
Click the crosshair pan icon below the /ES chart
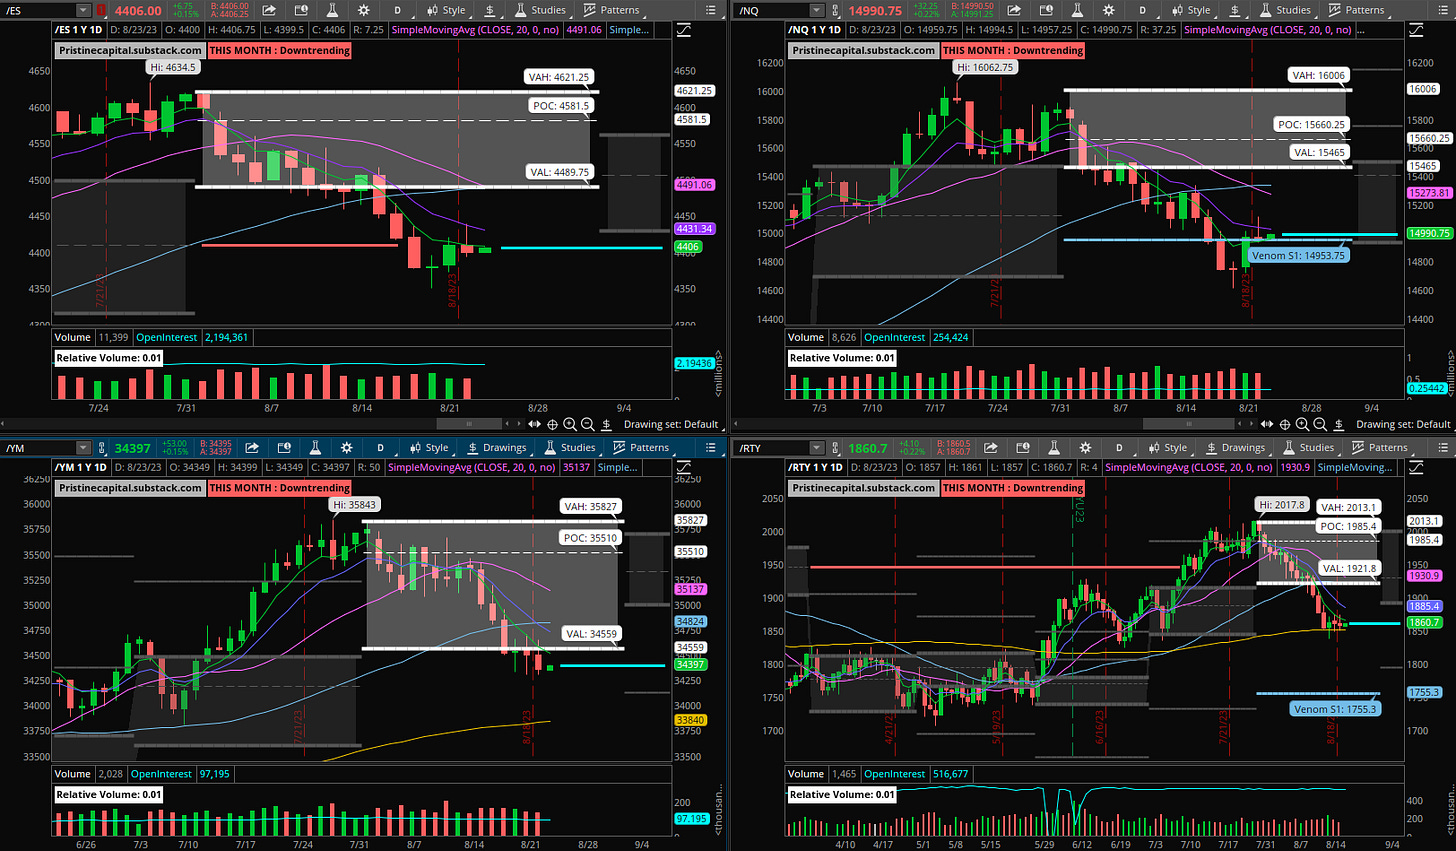pyautogui.click(x=552, y=424)
